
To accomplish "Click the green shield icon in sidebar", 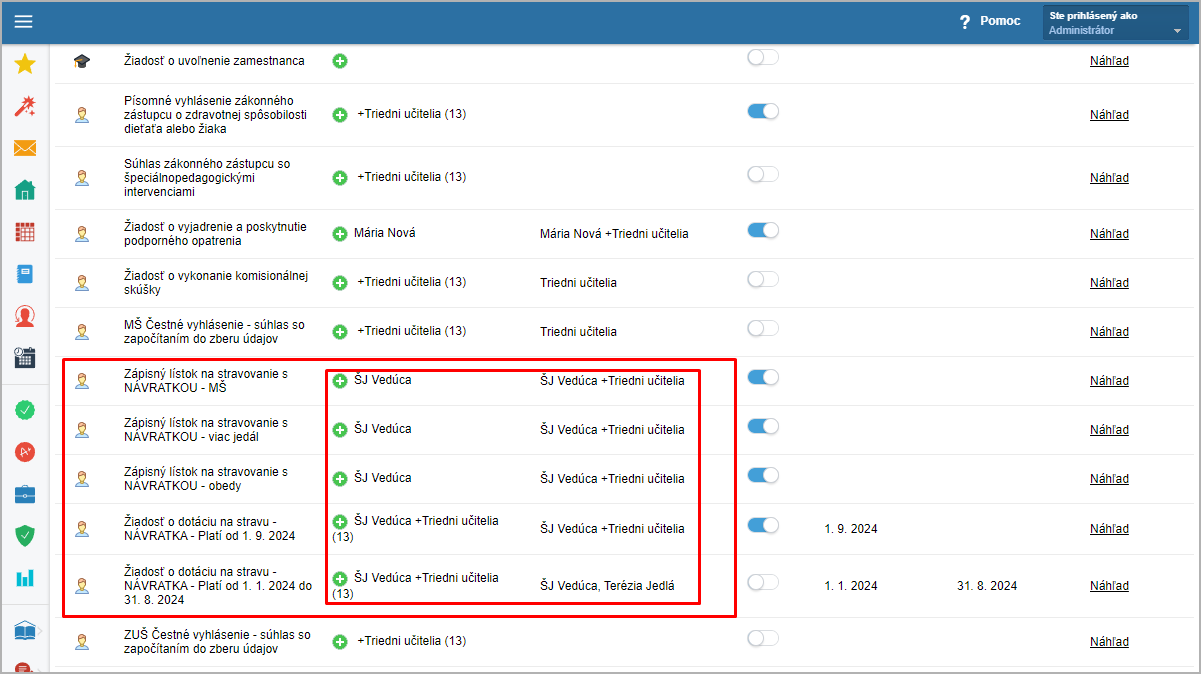I will (x=25, y=536).
